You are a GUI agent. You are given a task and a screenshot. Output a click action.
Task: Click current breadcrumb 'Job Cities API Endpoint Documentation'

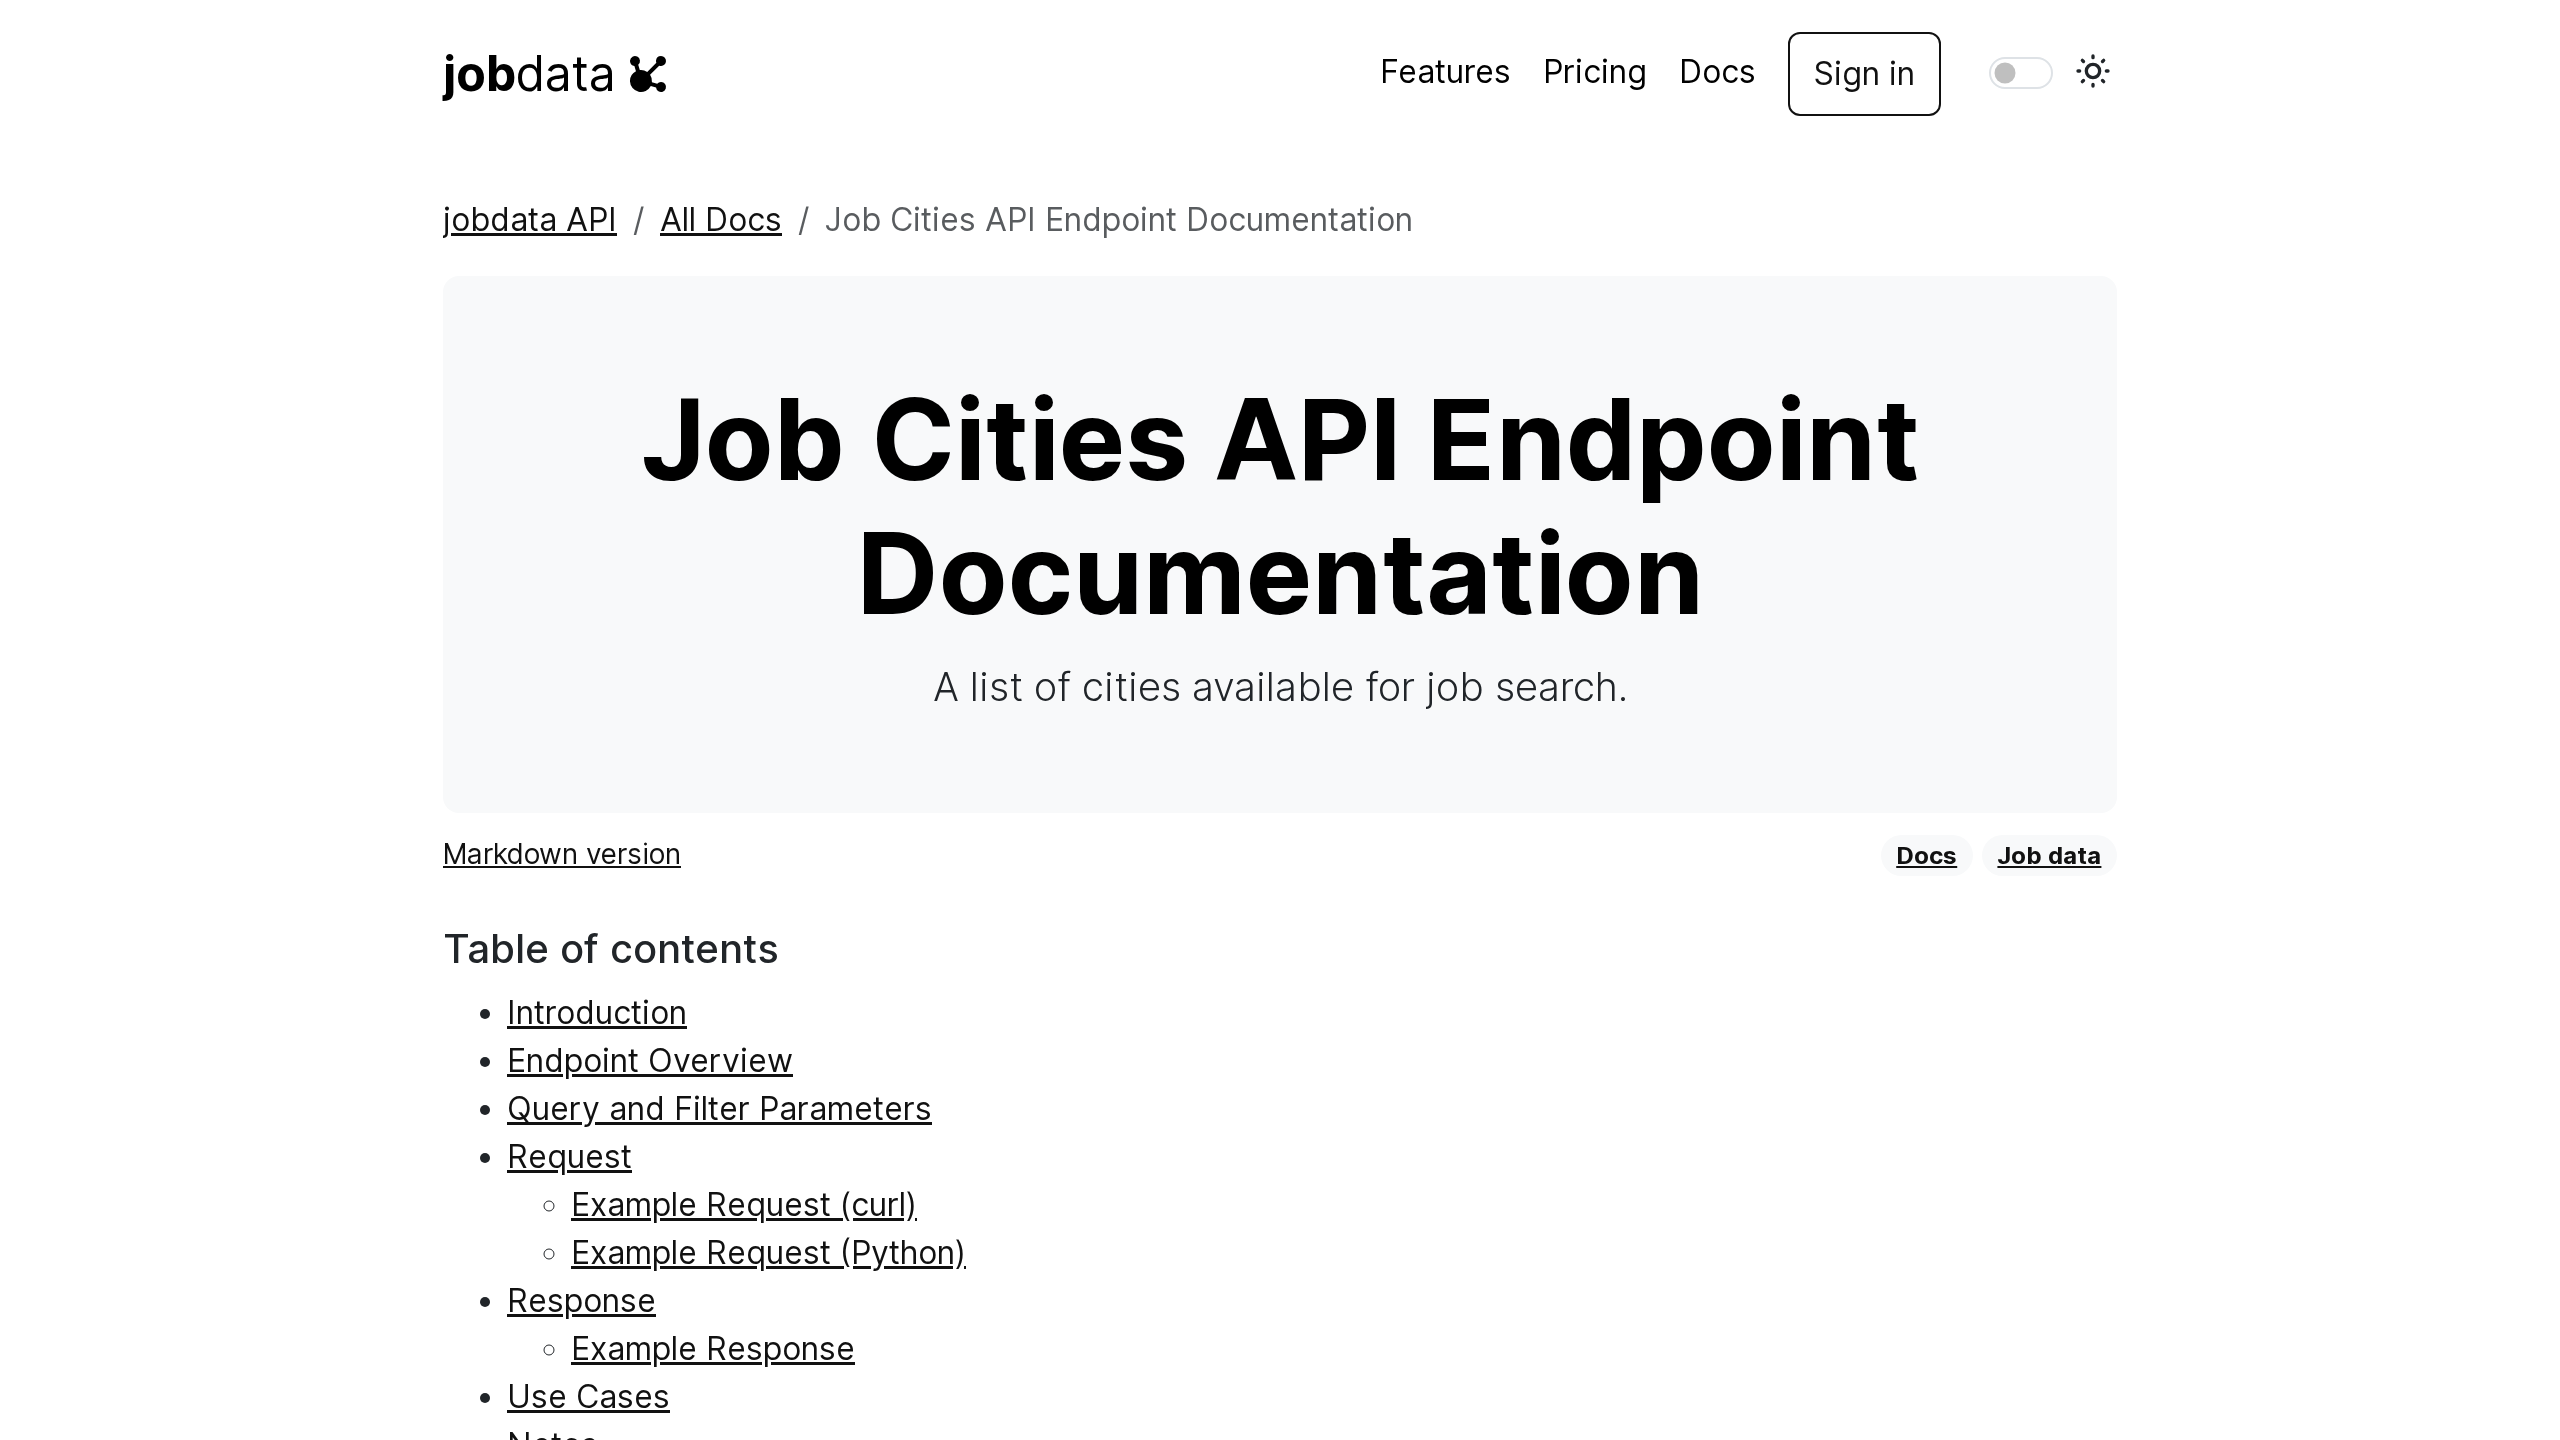point(1118,220)
